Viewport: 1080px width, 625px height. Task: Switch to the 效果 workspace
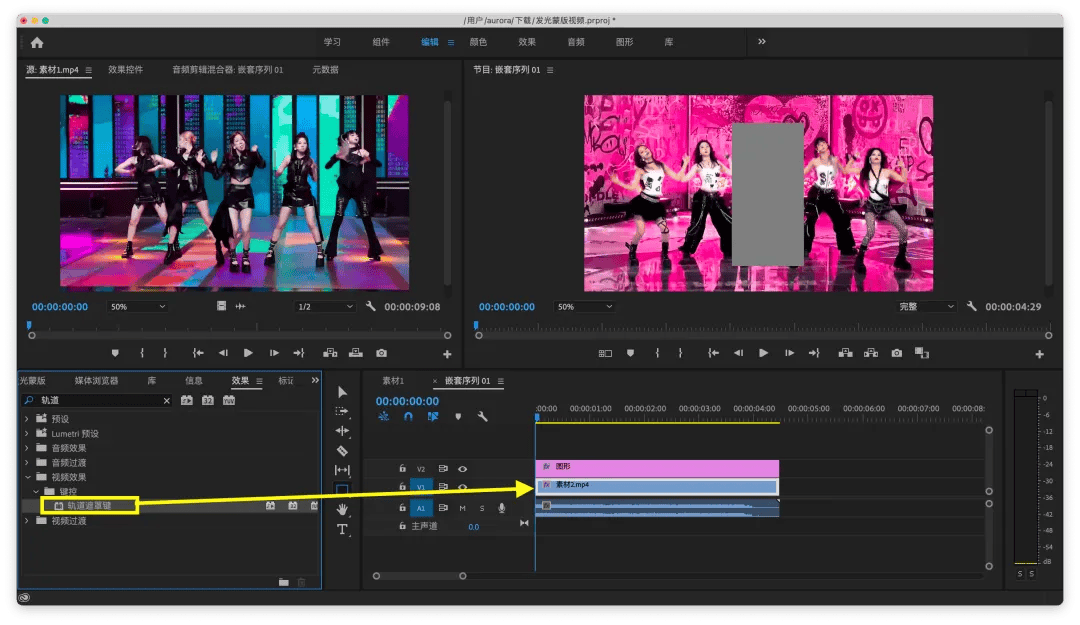(x=527, y=42)
